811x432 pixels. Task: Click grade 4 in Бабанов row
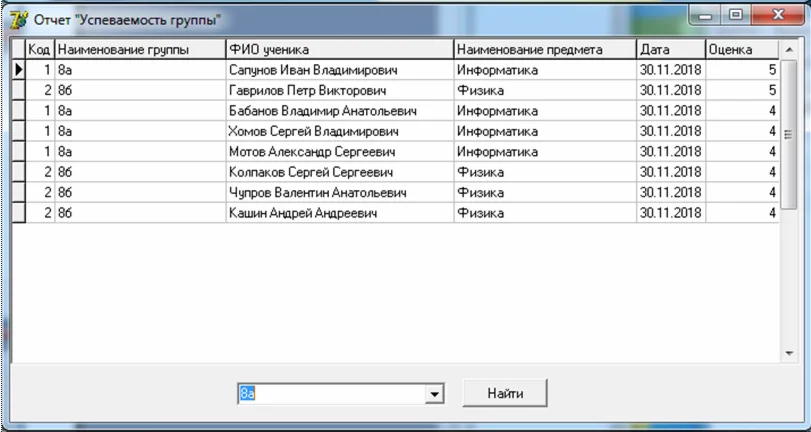pos(742,111)
